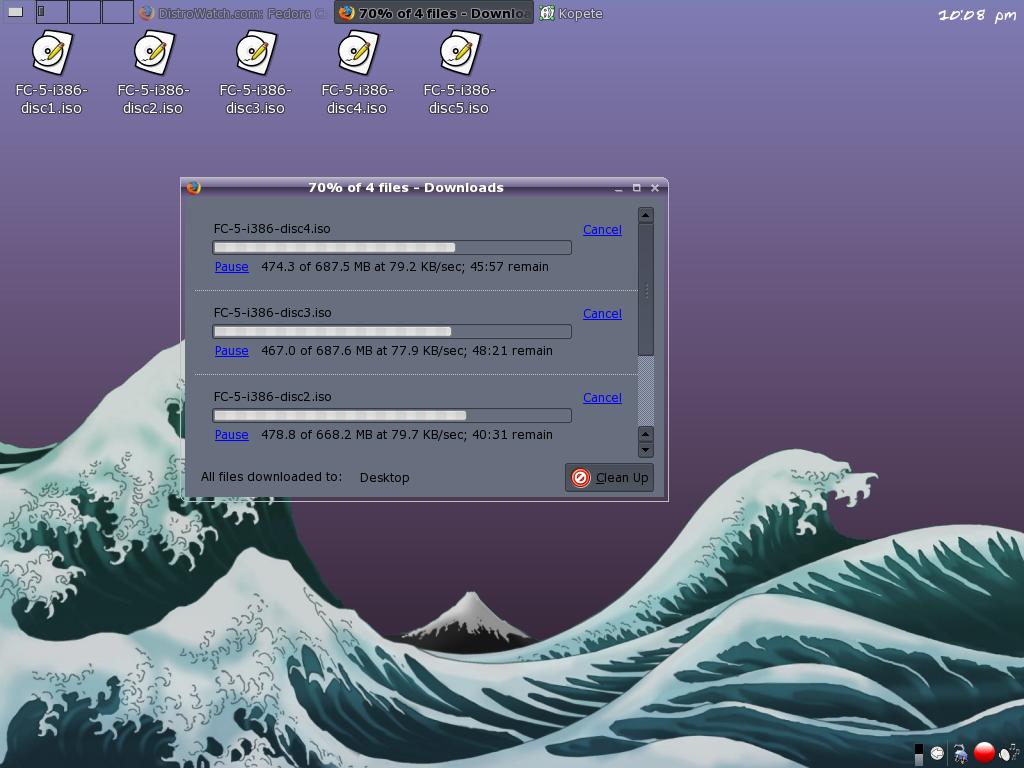Click the scrollbar up arrow at the top
Image resolution: width=1024 pixels, height=768 pixels.
pyautogui.click(x=645, y=215)
